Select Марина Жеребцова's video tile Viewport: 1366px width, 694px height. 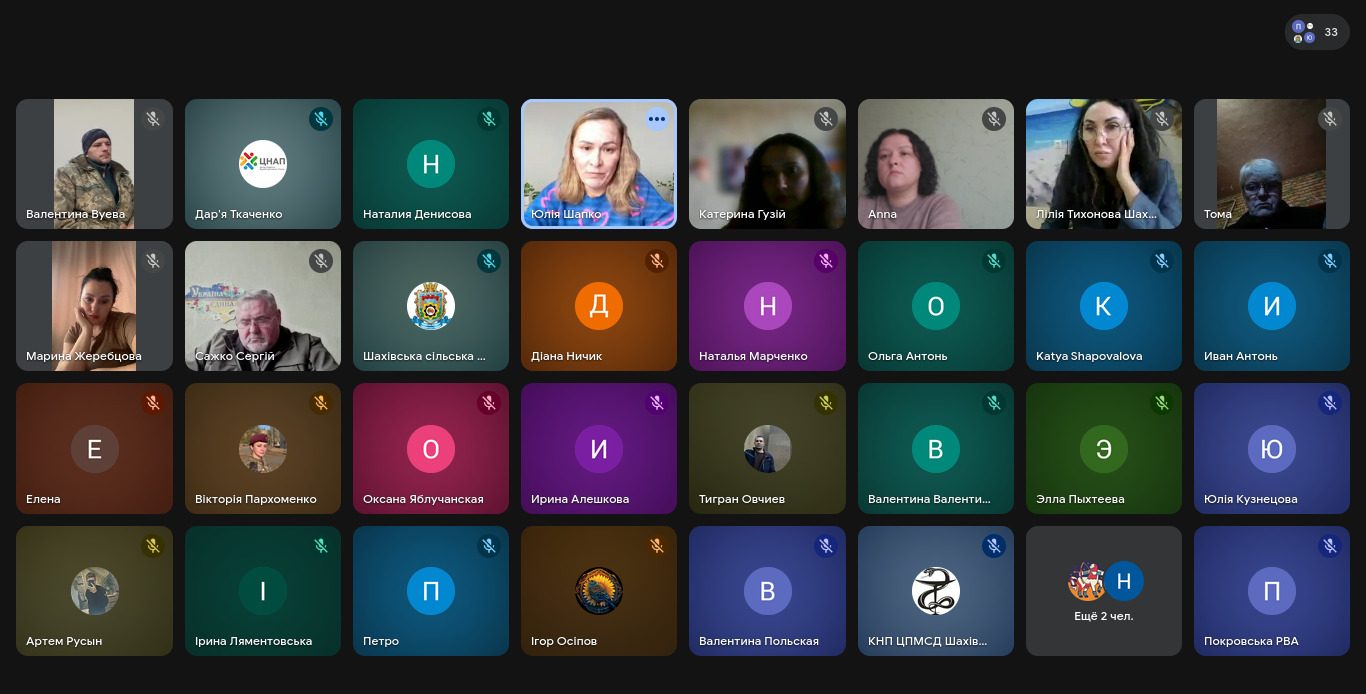point(94,306)
